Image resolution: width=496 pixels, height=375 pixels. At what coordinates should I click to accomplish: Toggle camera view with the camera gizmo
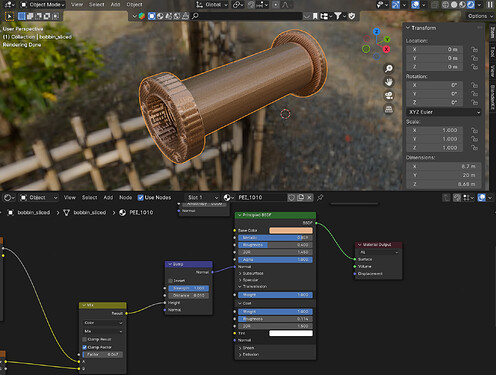[x=389, y=96]
